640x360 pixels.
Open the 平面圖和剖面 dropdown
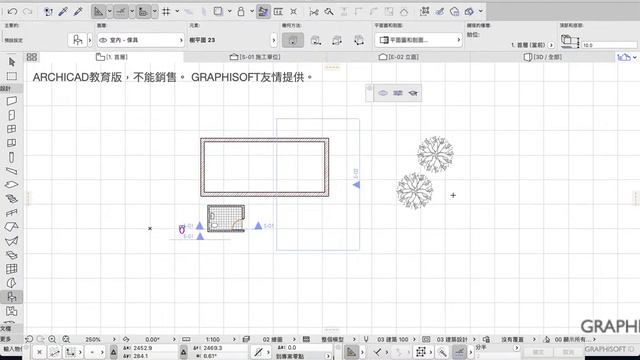point(418,40)
